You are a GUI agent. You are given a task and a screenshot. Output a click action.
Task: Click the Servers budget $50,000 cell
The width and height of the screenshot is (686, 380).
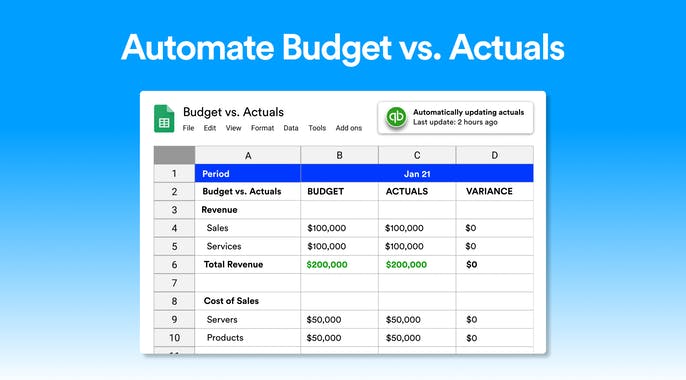(340, 320)
